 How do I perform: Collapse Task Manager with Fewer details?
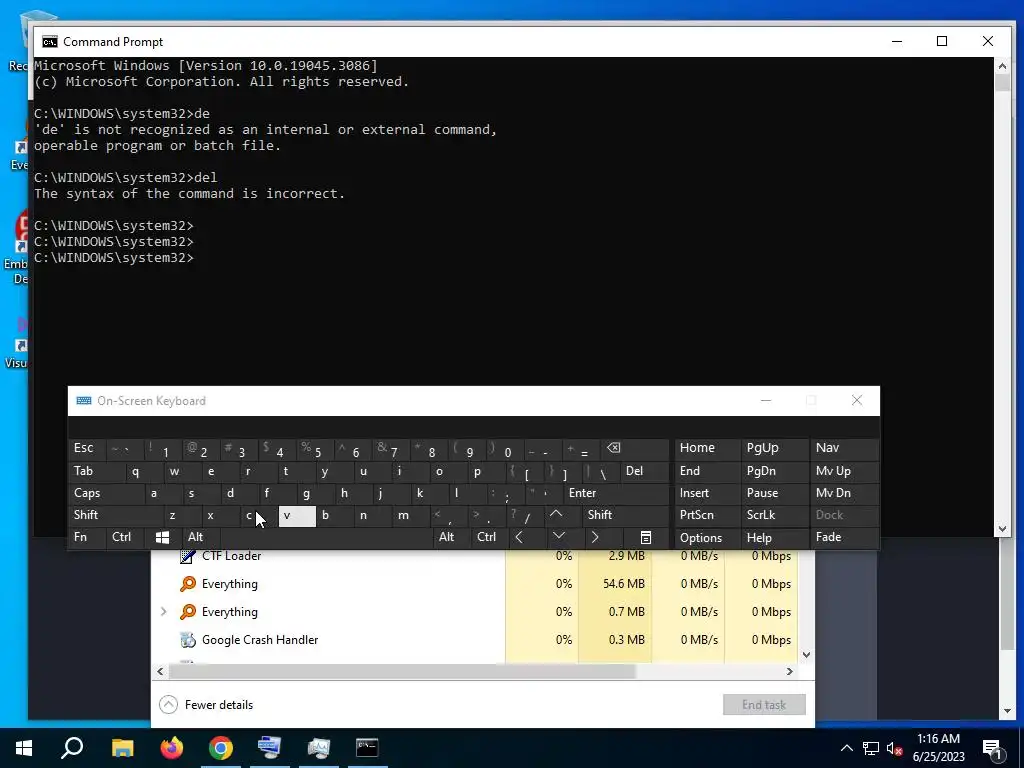[x=206, y=705]
